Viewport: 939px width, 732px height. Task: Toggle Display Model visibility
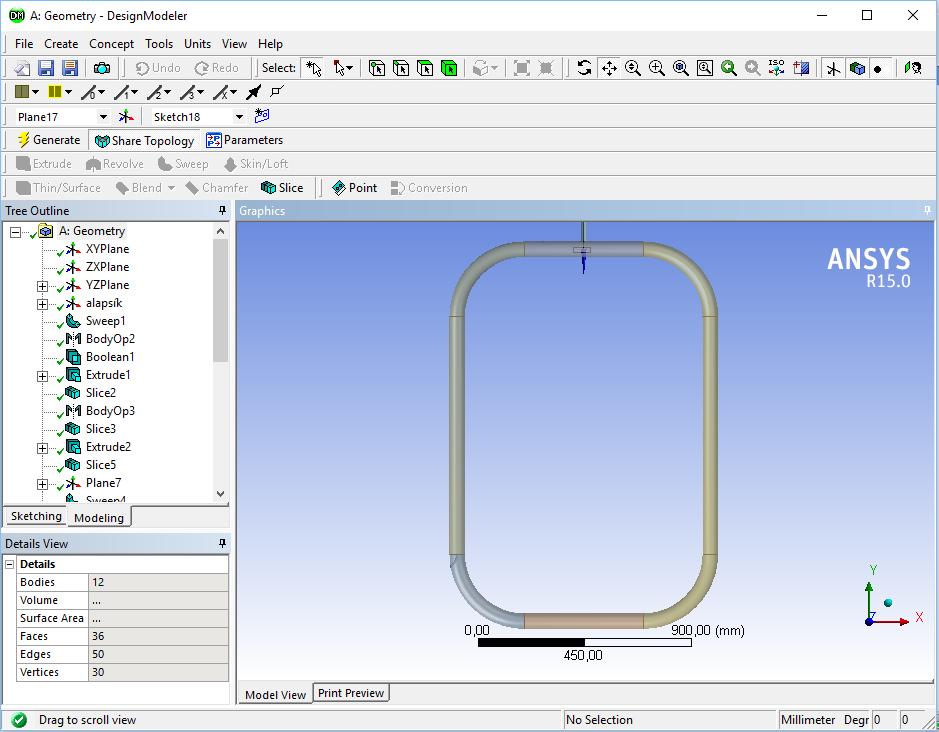coord(857,68)
